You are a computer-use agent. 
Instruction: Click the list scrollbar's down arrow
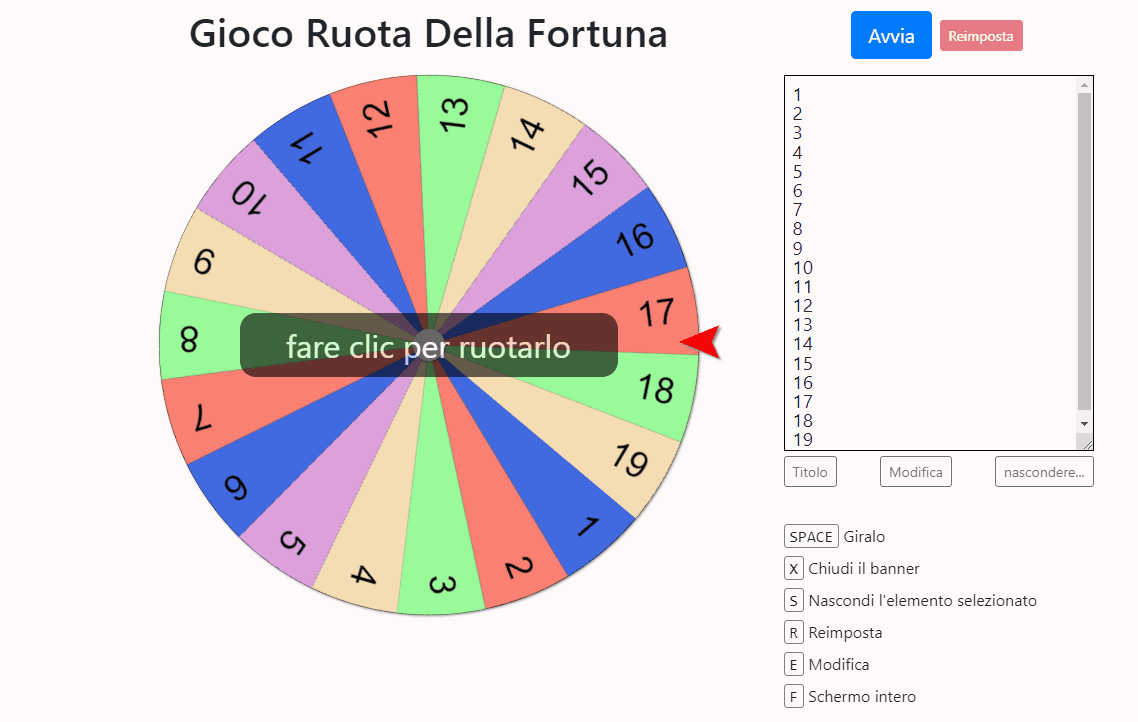[1084, 424]
